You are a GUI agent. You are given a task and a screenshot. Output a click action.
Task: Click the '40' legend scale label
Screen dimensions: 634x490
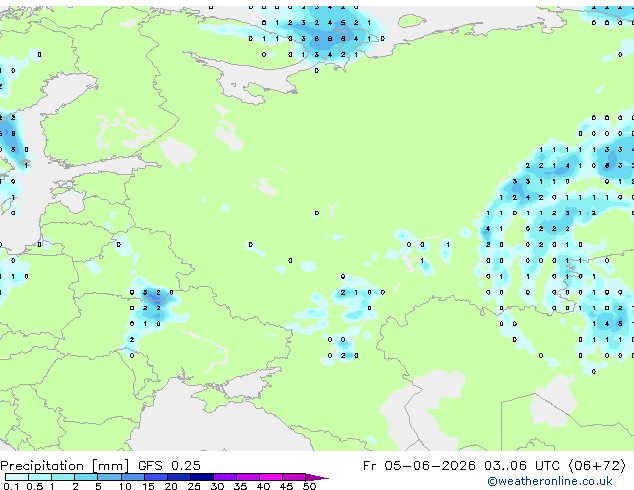point(263,486)
